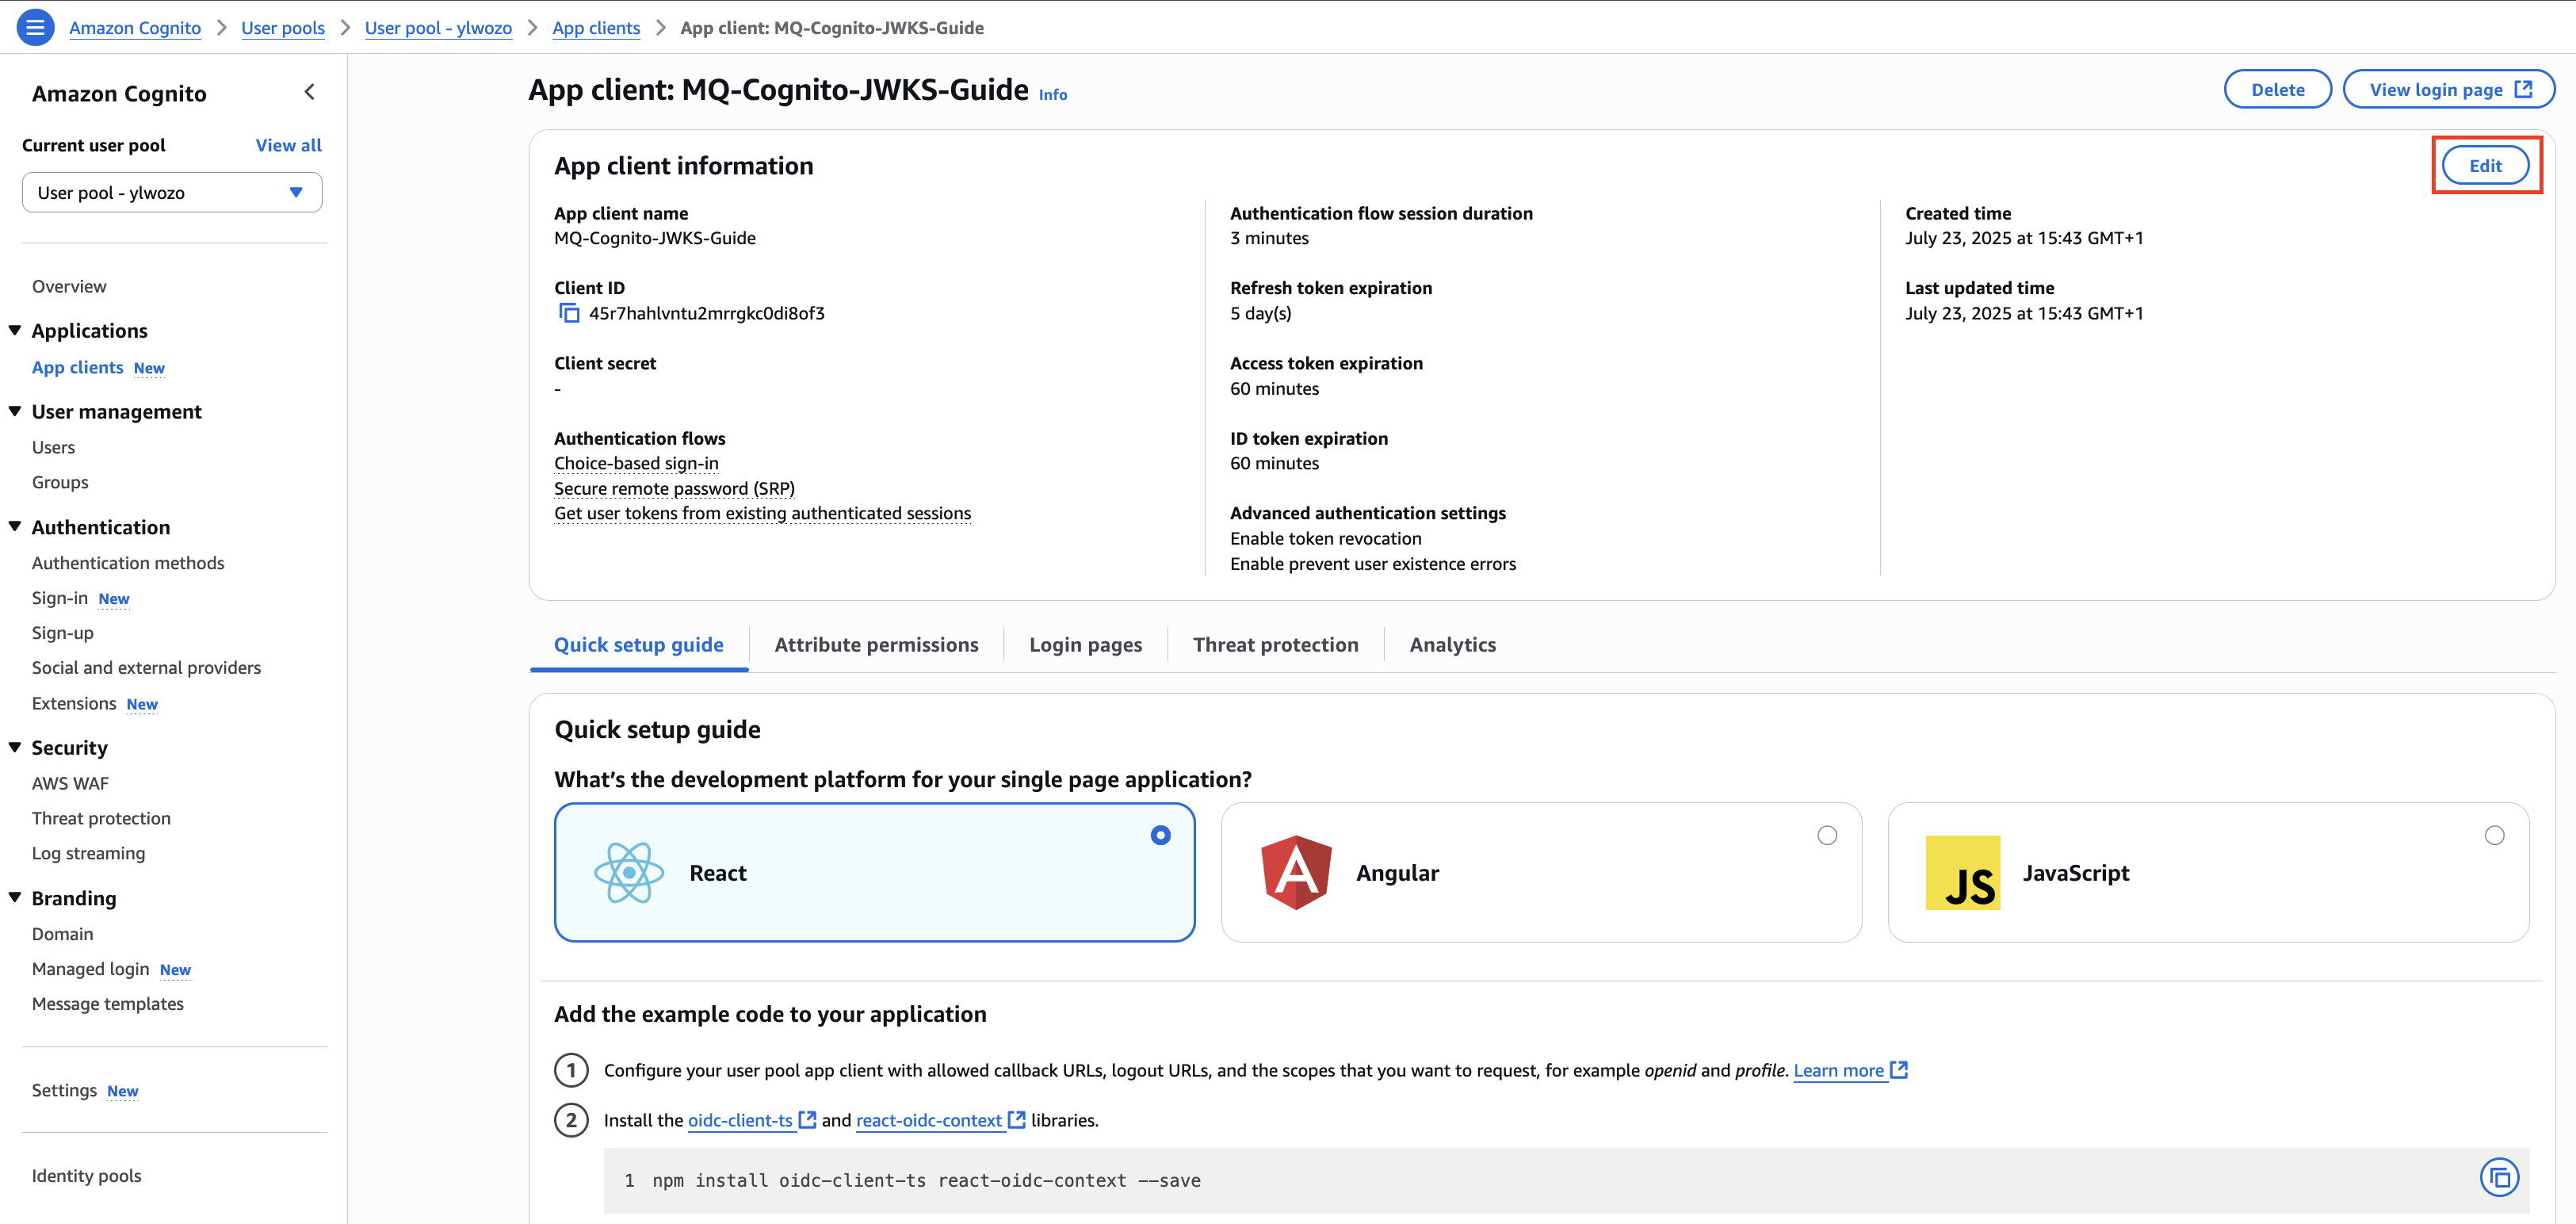
Task: Click Secure remote password (SRP) link
Action: click(x=674, y=488)
